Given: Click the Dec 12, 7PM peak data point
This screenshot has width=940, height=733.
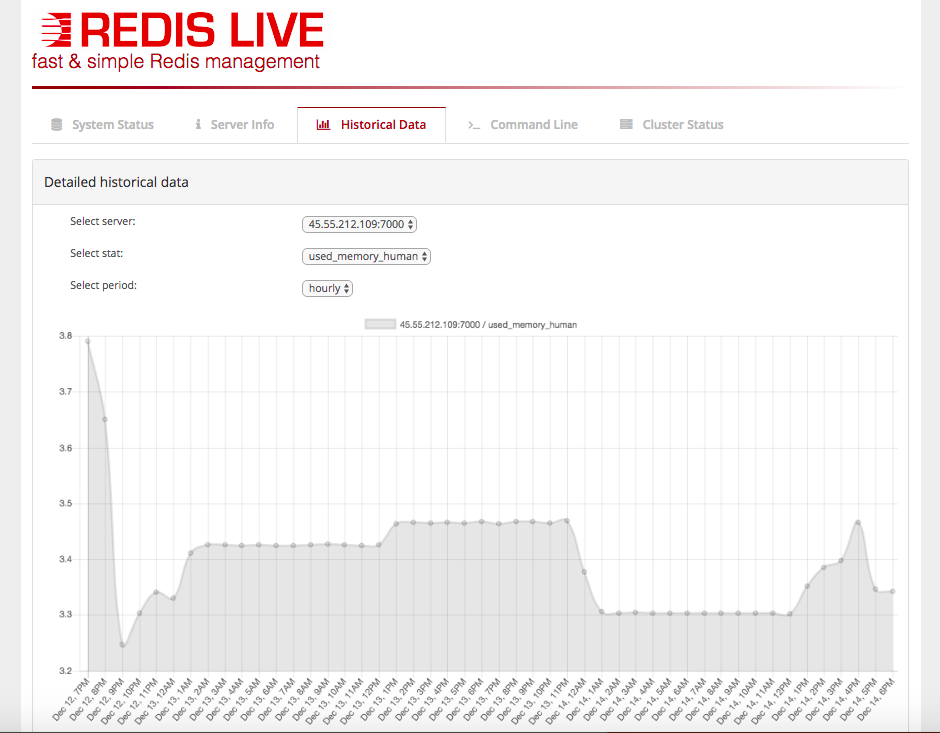Looking at the screenshot, I should pos(88,342).
